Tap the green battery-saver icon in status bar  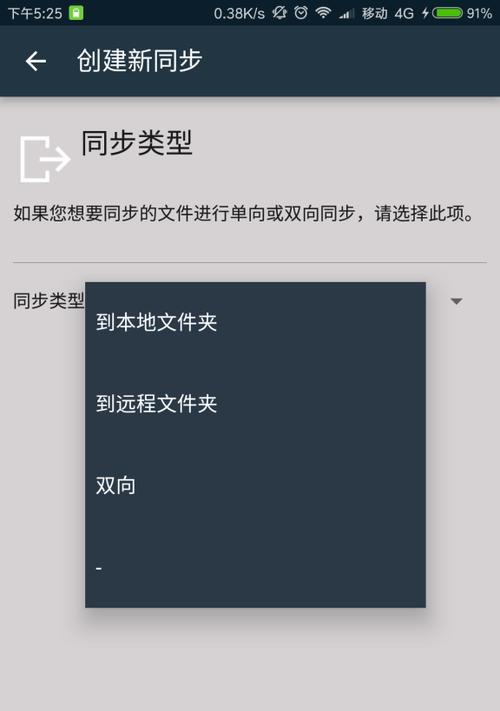pyautogui.click(x=76, y=13)
